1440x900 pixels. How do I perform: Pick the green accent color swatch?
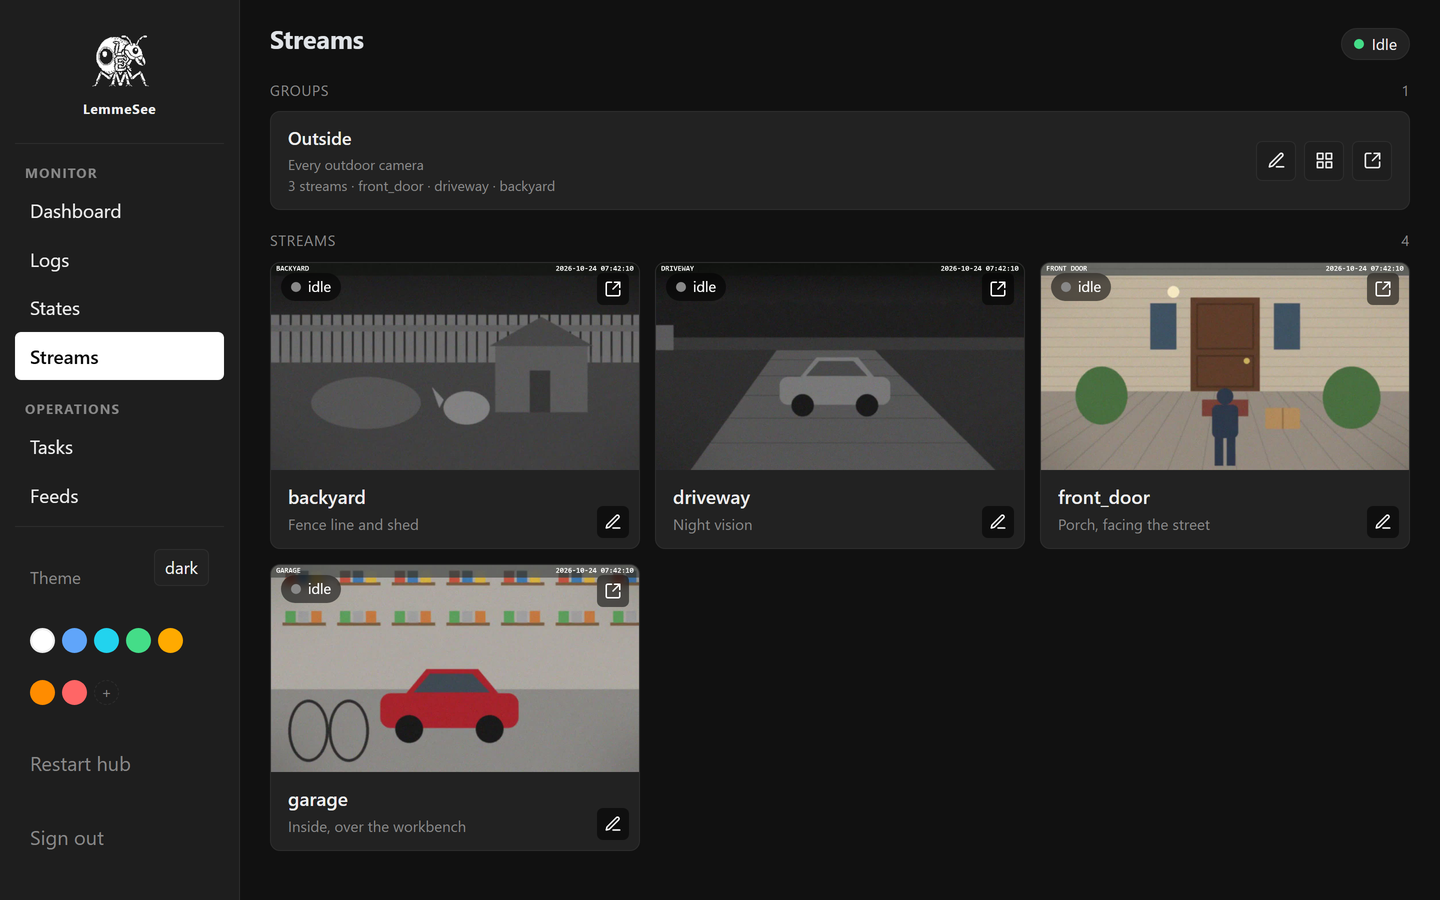pyautogui.click(x=138, y=641)
